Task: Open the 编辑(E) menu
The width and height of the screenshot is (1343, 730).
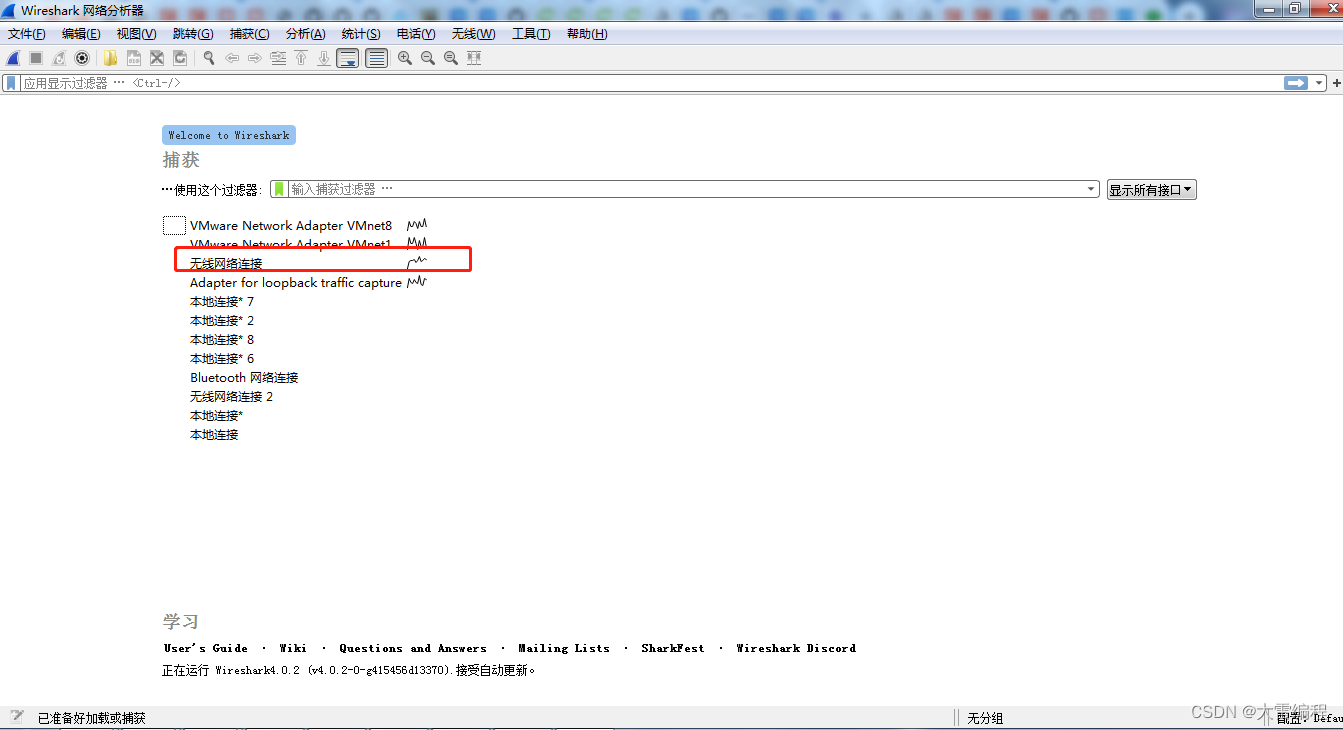Action: point(81,34)
